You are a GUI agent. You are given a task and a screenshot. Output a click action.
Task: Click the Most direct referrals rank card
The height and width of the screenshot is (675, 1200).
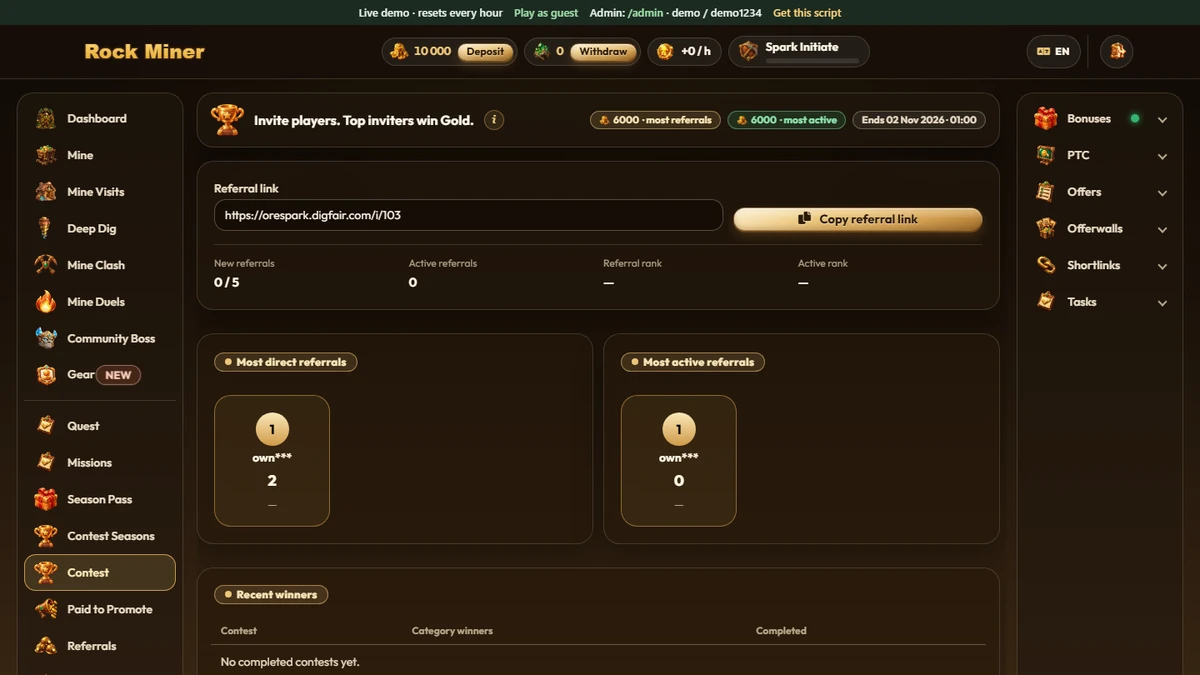(272, 461)
